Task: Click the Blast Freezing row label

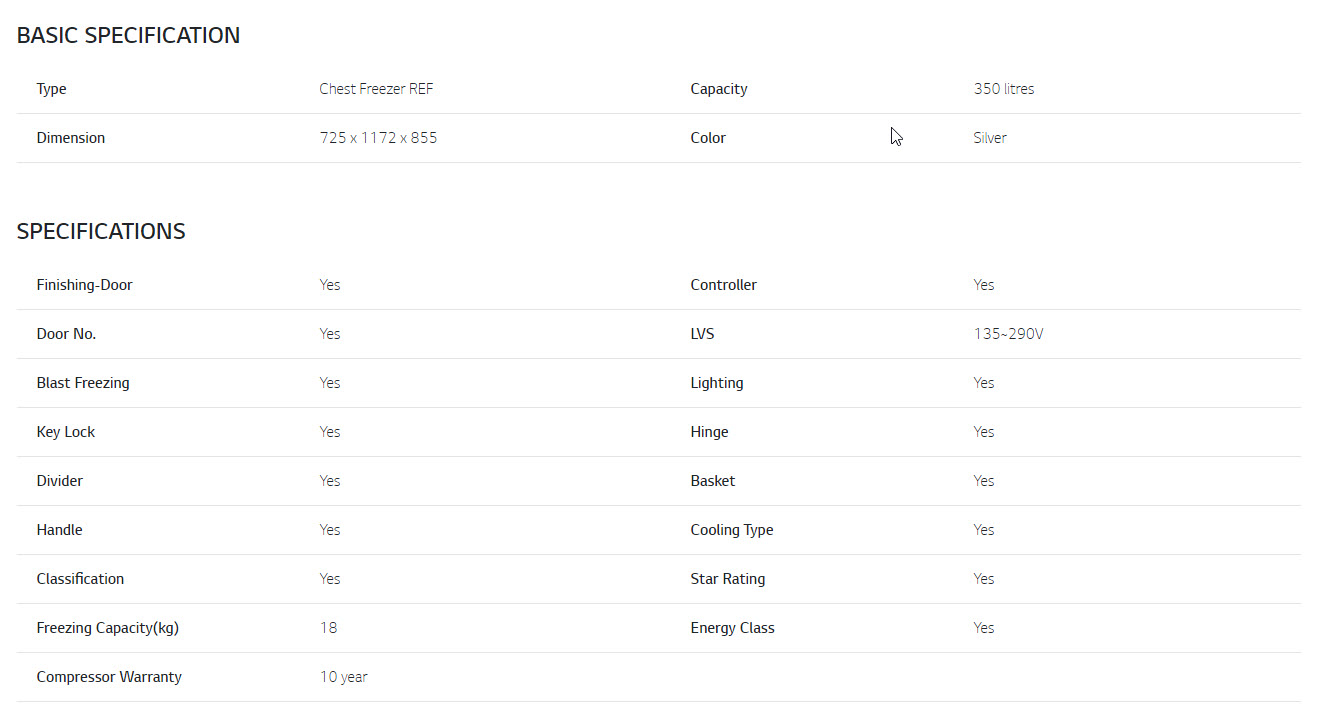Action: [x=83, y=383]
